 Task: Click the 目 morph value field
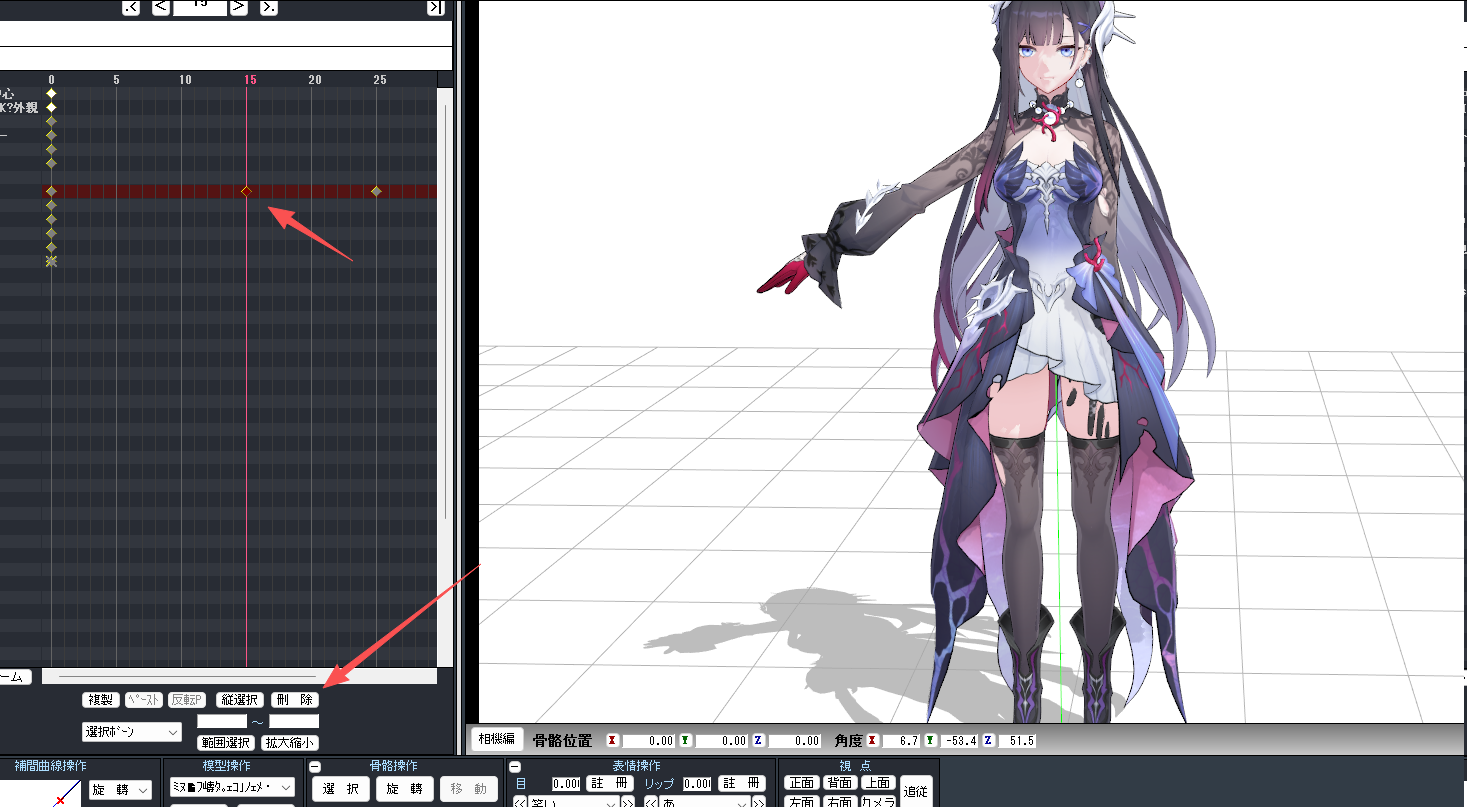pyautogui.click(x=567, y=784)
